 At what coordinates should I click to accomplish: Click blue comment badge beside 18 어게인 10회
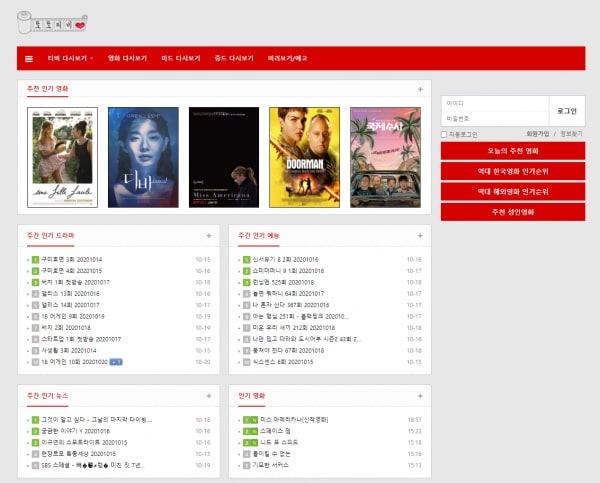pyautogui.click(x=116, y=362)
